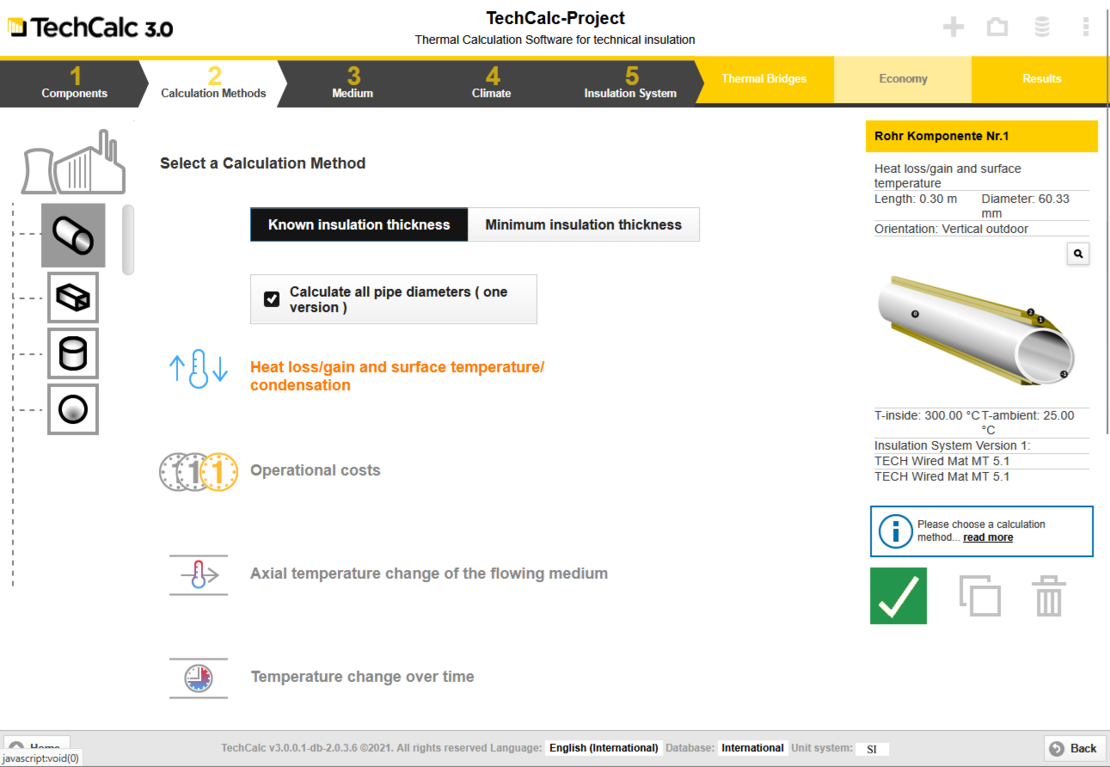Viewport: 1110px width, 767px height.
Task: Open the three-dot more menu
Action: pyautogui.click(x=1085, y=27)
